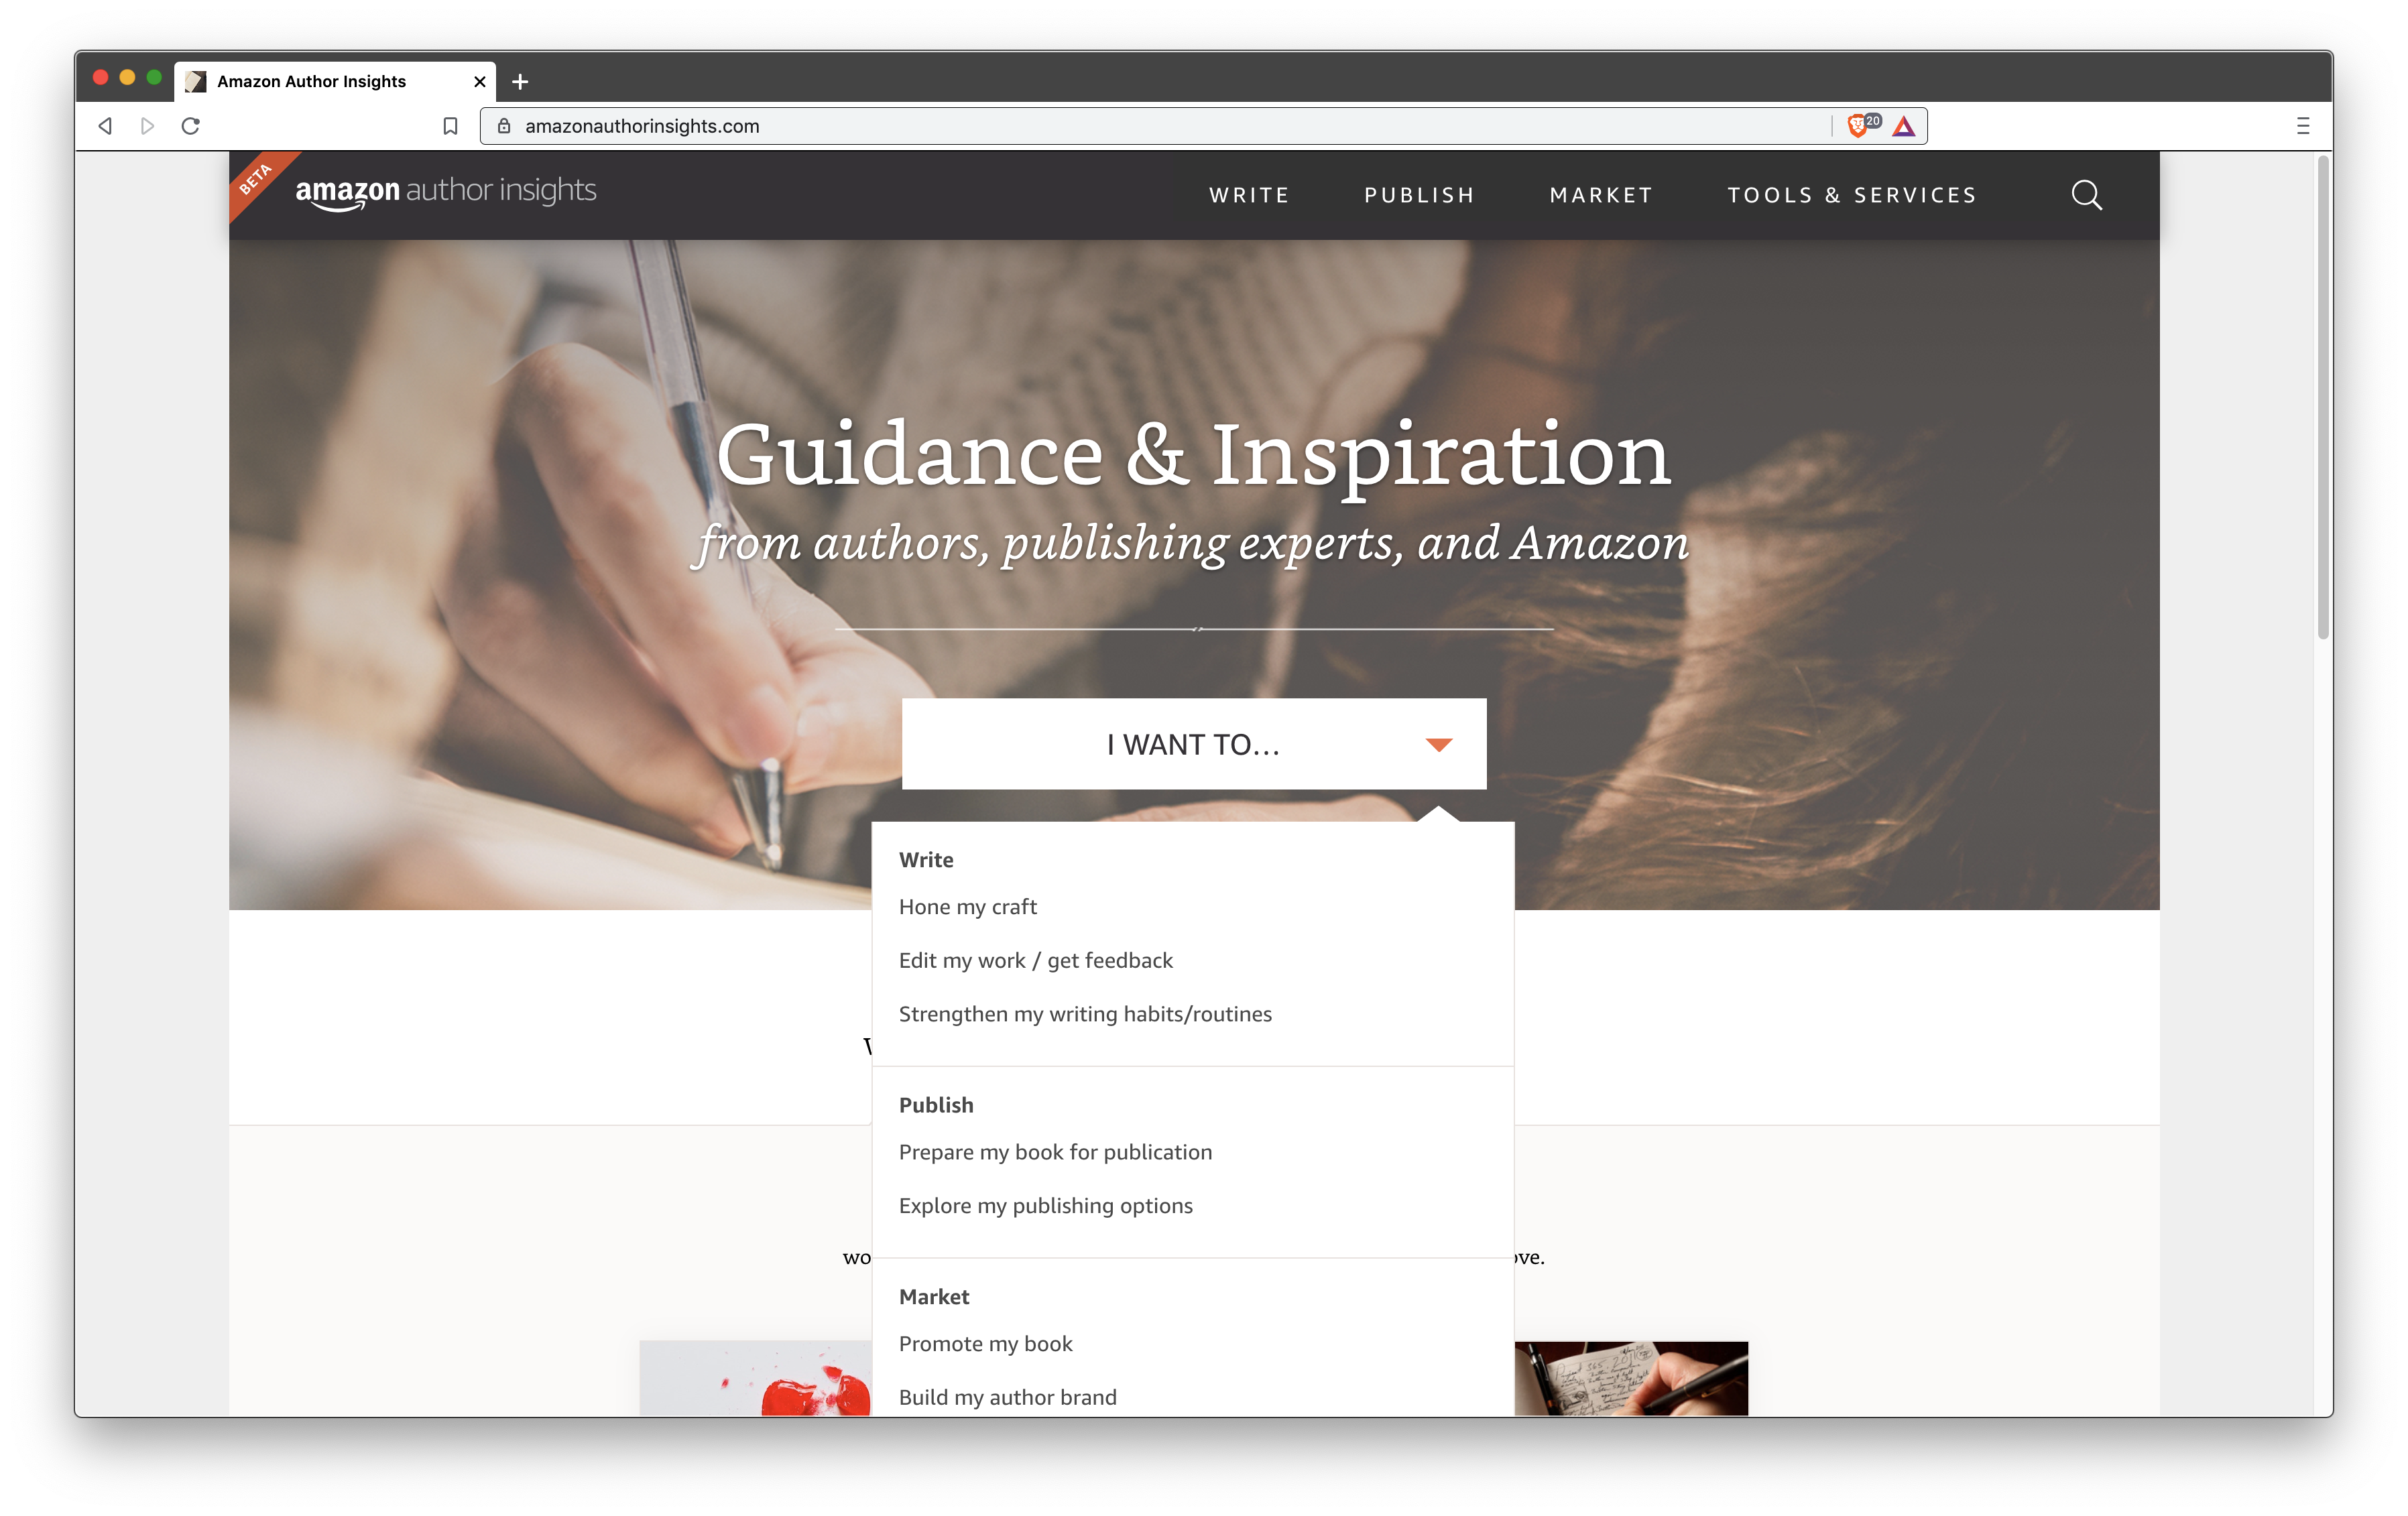This screenshot has width=2408, height=1516.
Task: Select Prepare my book for publication
Action: pyautogui.click(x=1055, y=1152)
